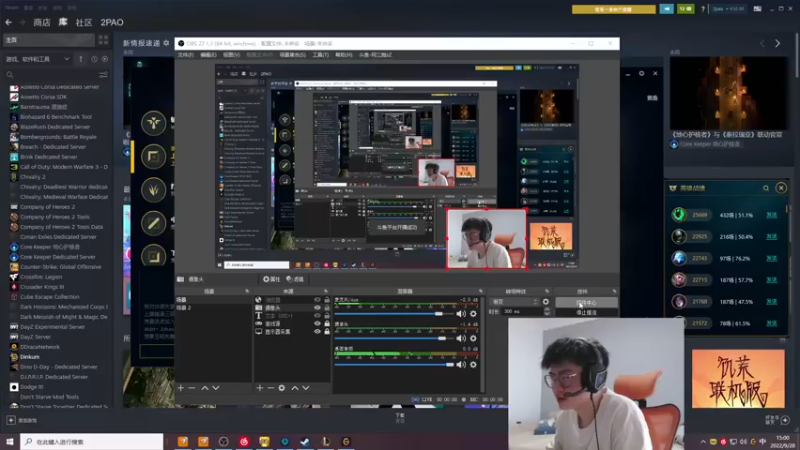800x450 pixels.
Task: Open the 视图(V) menu in OBS
Action: click(231, 55)
